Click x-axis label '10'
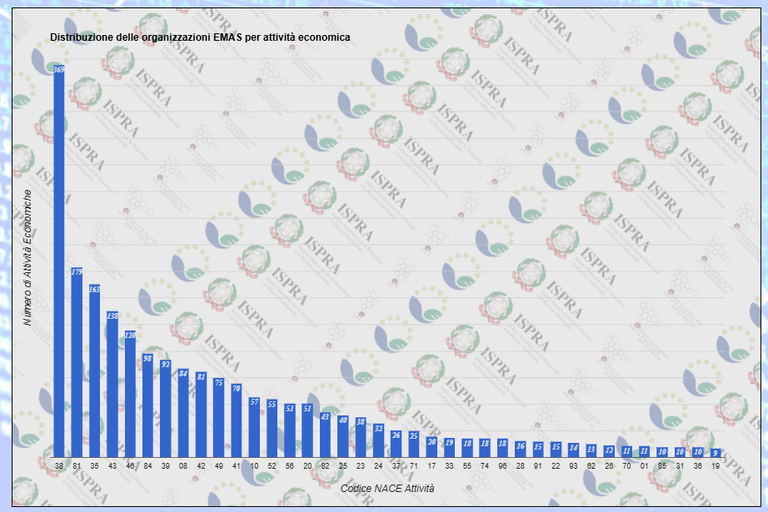768x512 pixels. coord(254,466)
